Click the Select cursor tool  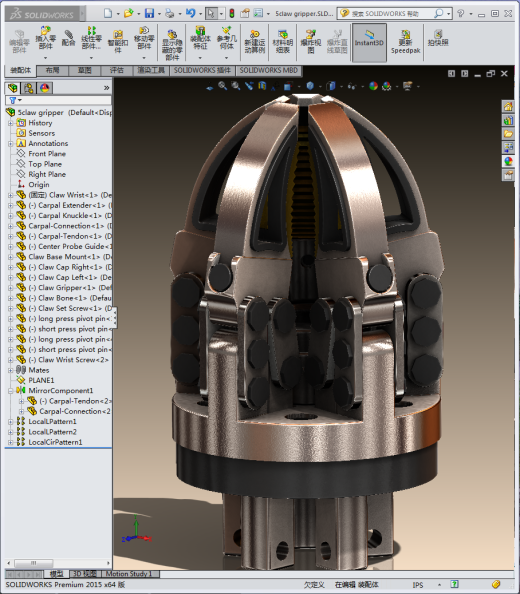click(x=211, y=14)
